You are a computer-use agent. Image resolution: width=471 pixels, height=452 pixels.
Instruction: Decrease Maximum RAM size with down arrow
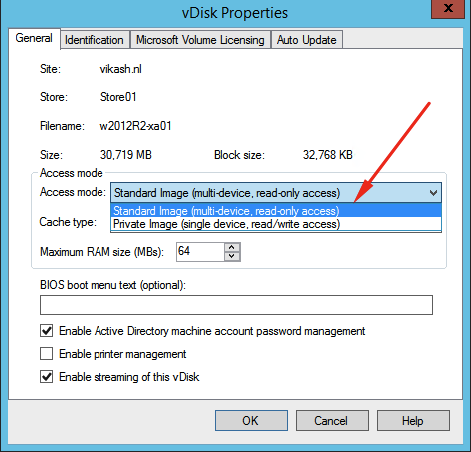[232, 256]
